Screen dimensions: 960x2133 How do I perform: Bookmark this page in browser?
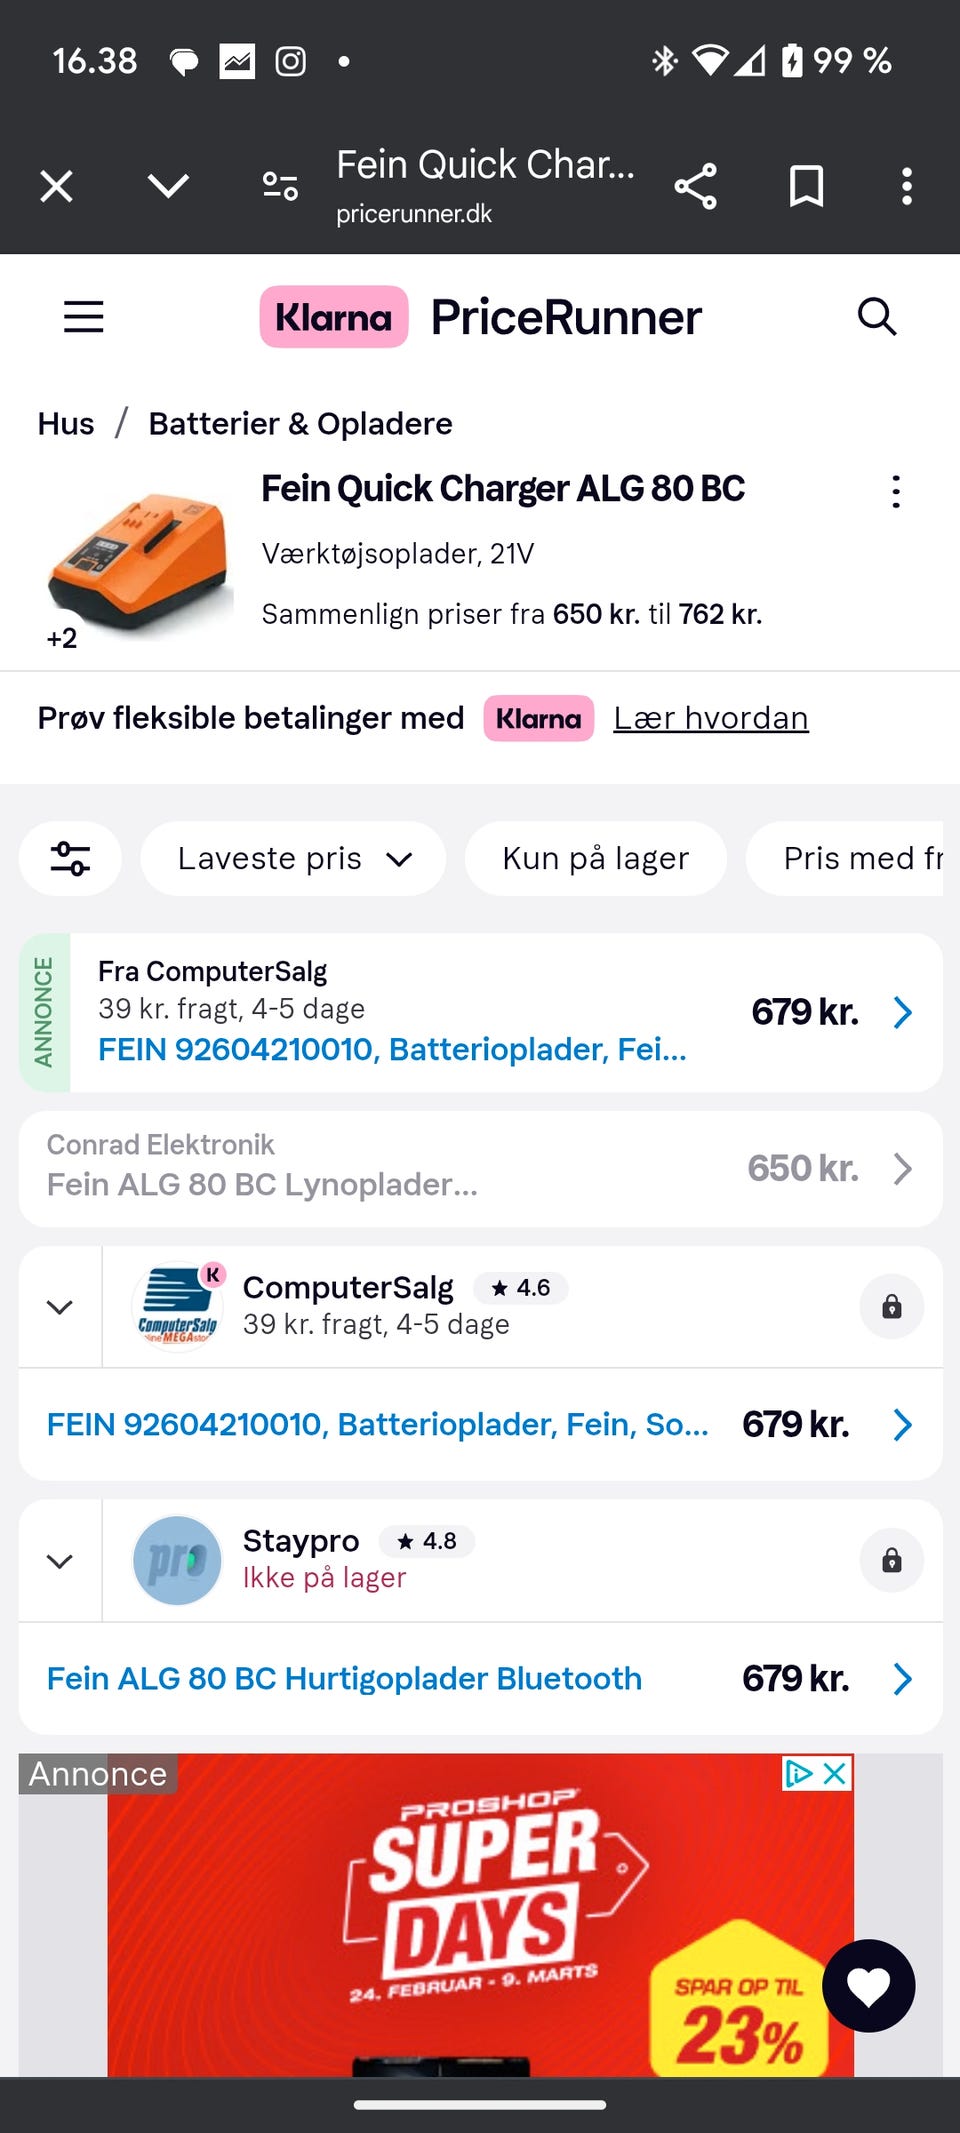click(806, 186)
